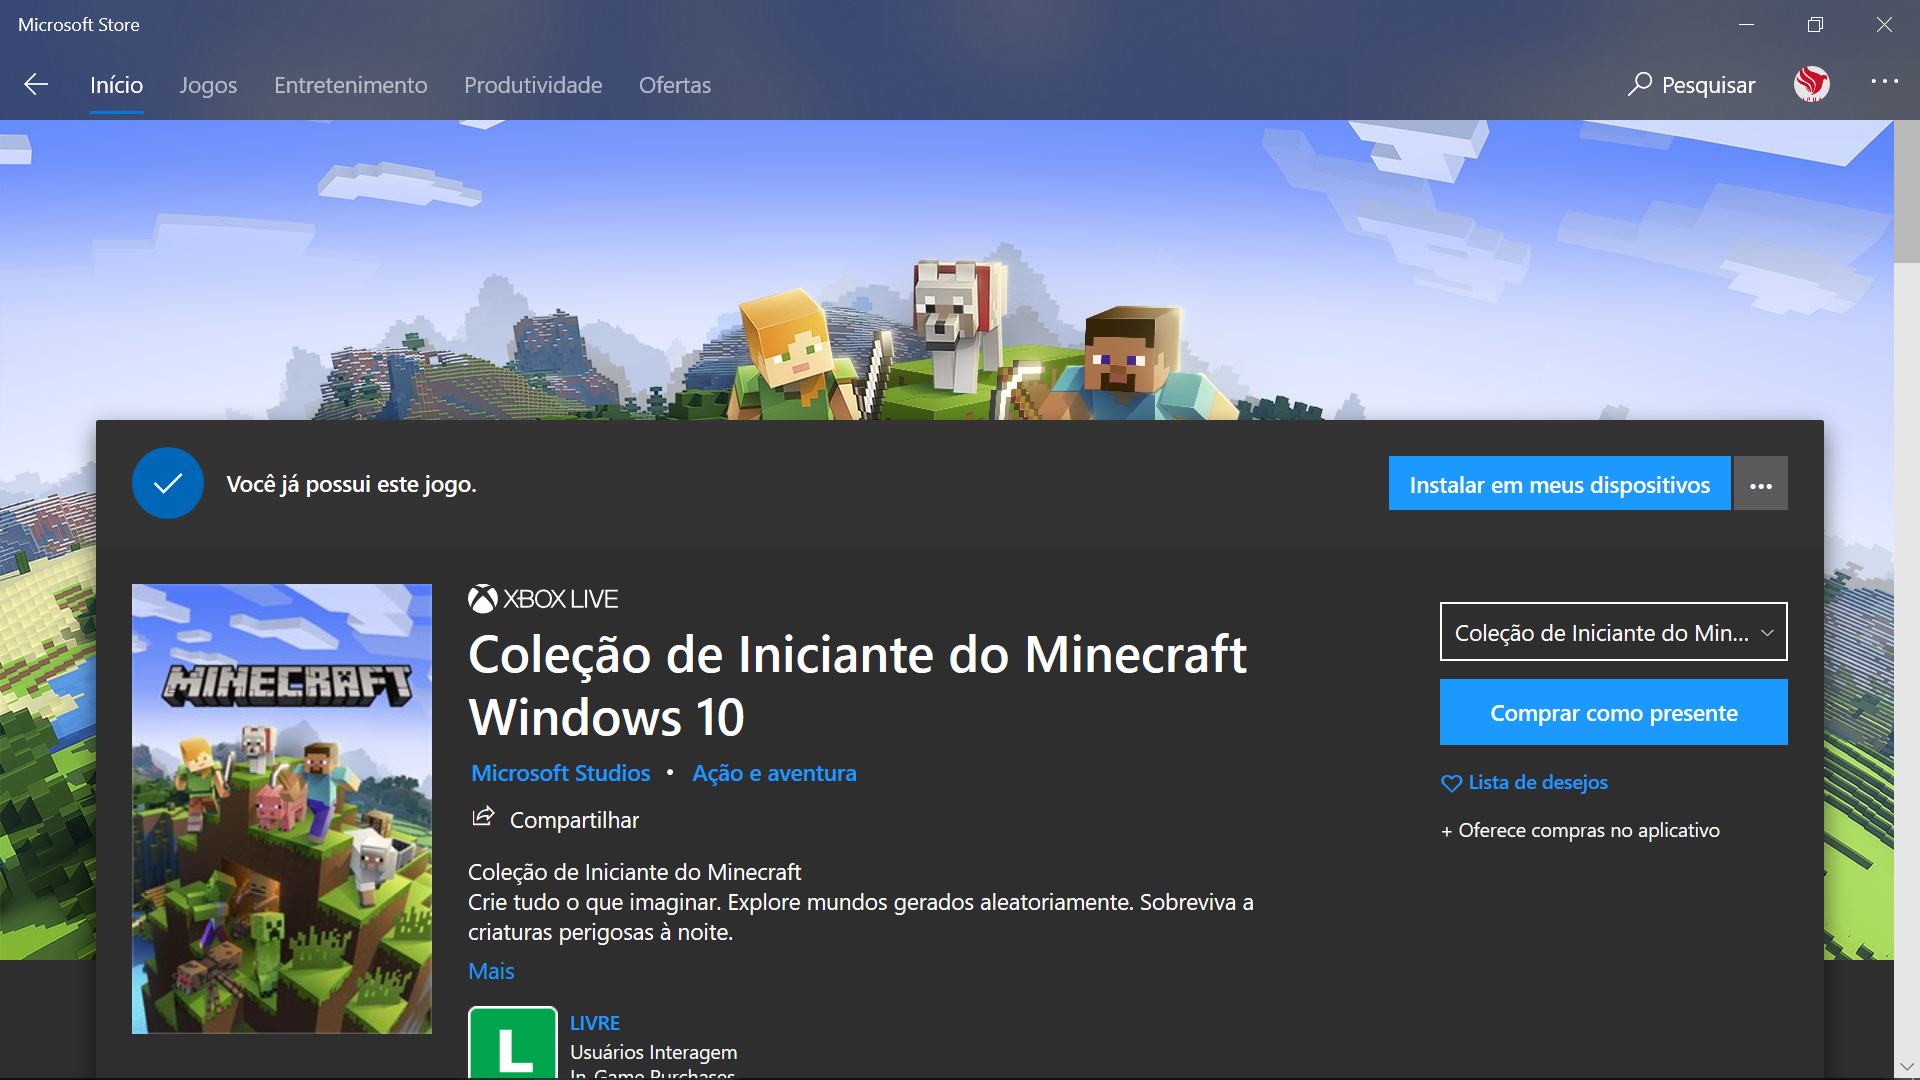
Task: Minimize the Microsoft Store window
Action: [x=1746, y=25]
